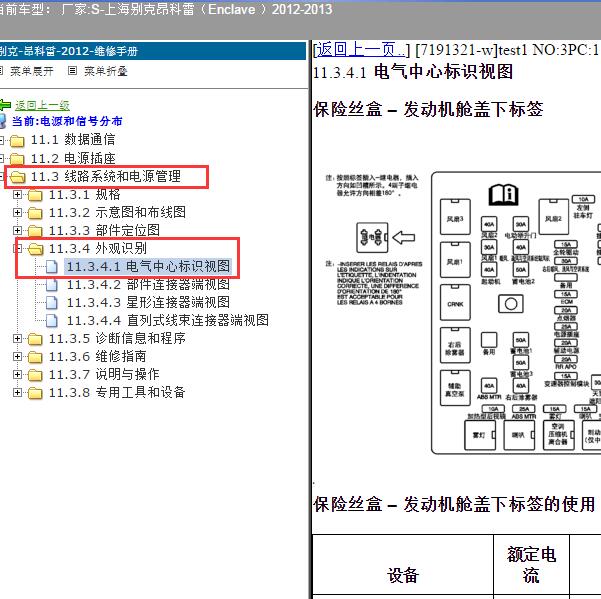
Task: Select 11.3.2 示意图和布线图 label
Action: click(117, 212)
